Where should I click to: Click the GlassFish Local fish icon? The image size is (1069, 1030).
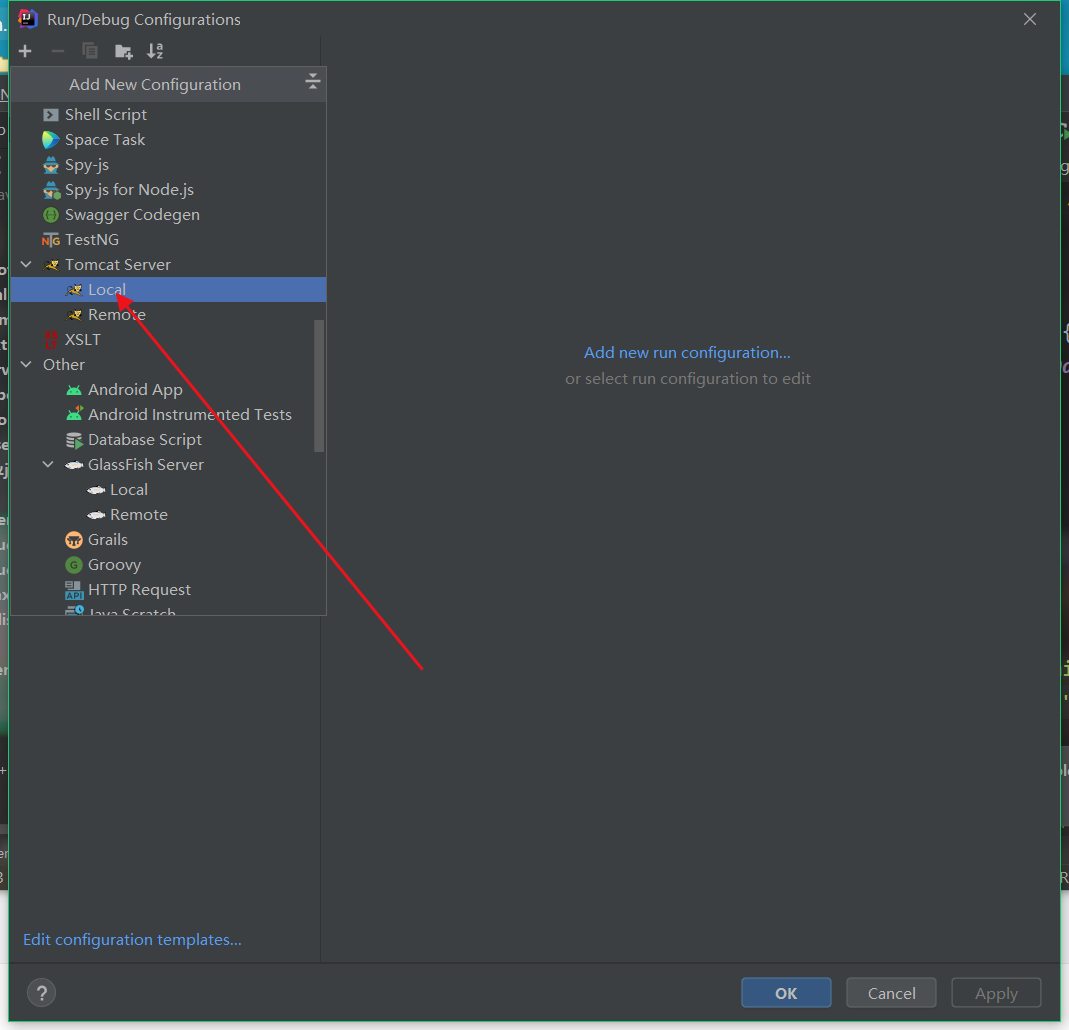coord(96,490)
